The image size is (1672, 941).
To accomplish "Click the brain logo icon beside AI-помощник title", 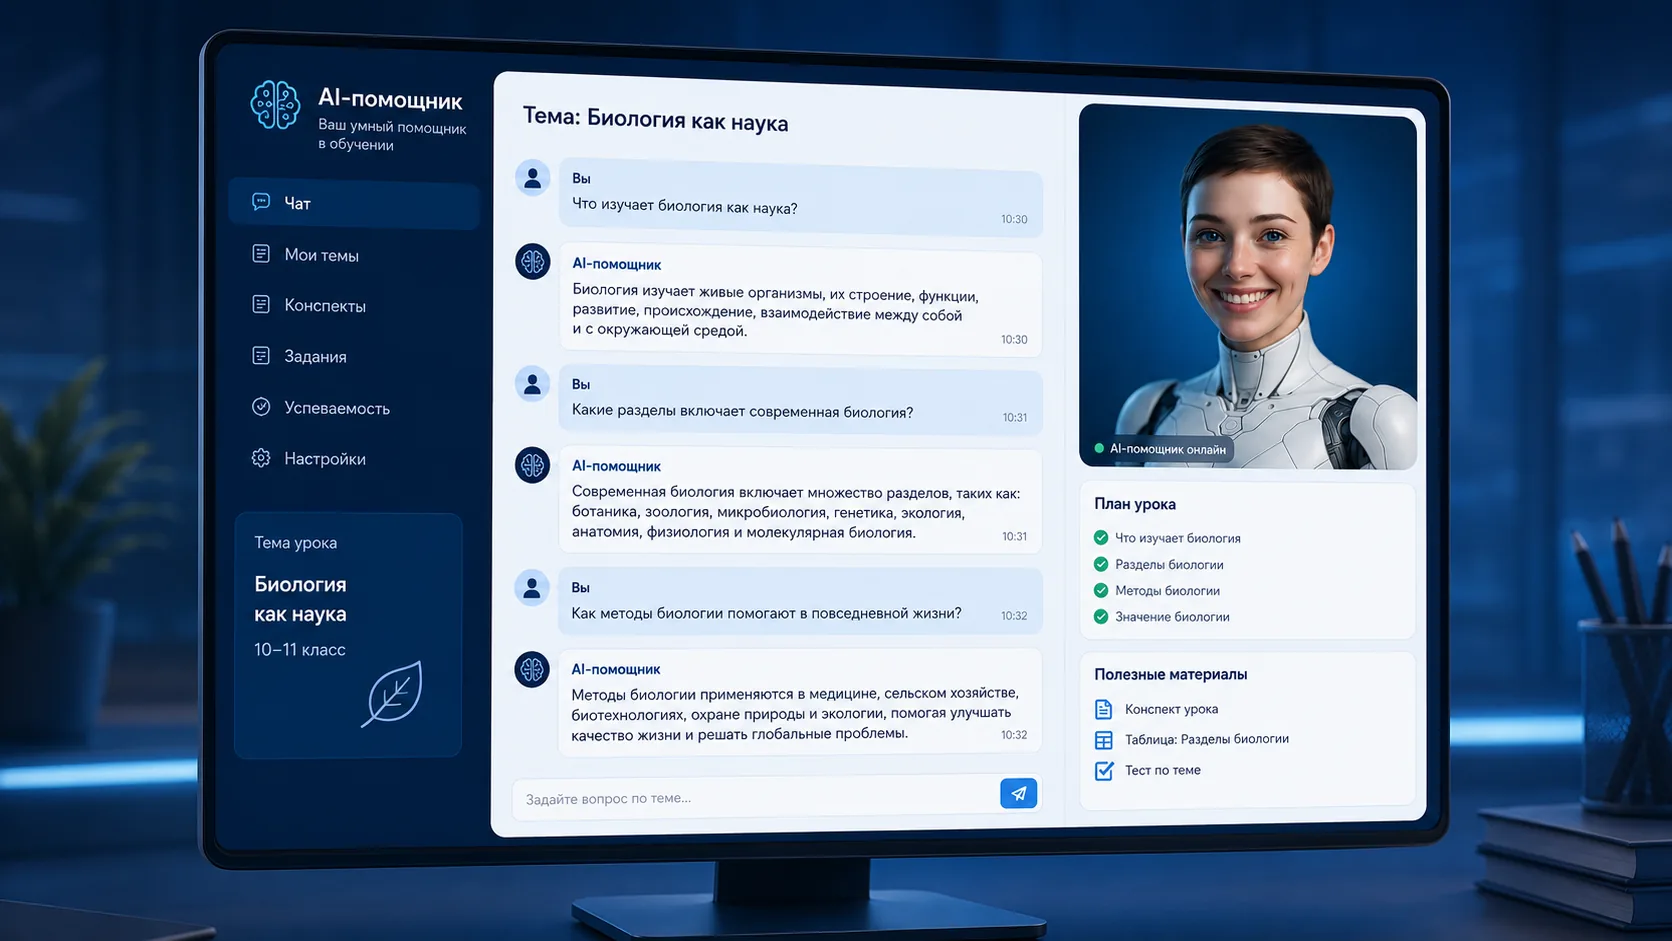I will [x=275, y=104].
